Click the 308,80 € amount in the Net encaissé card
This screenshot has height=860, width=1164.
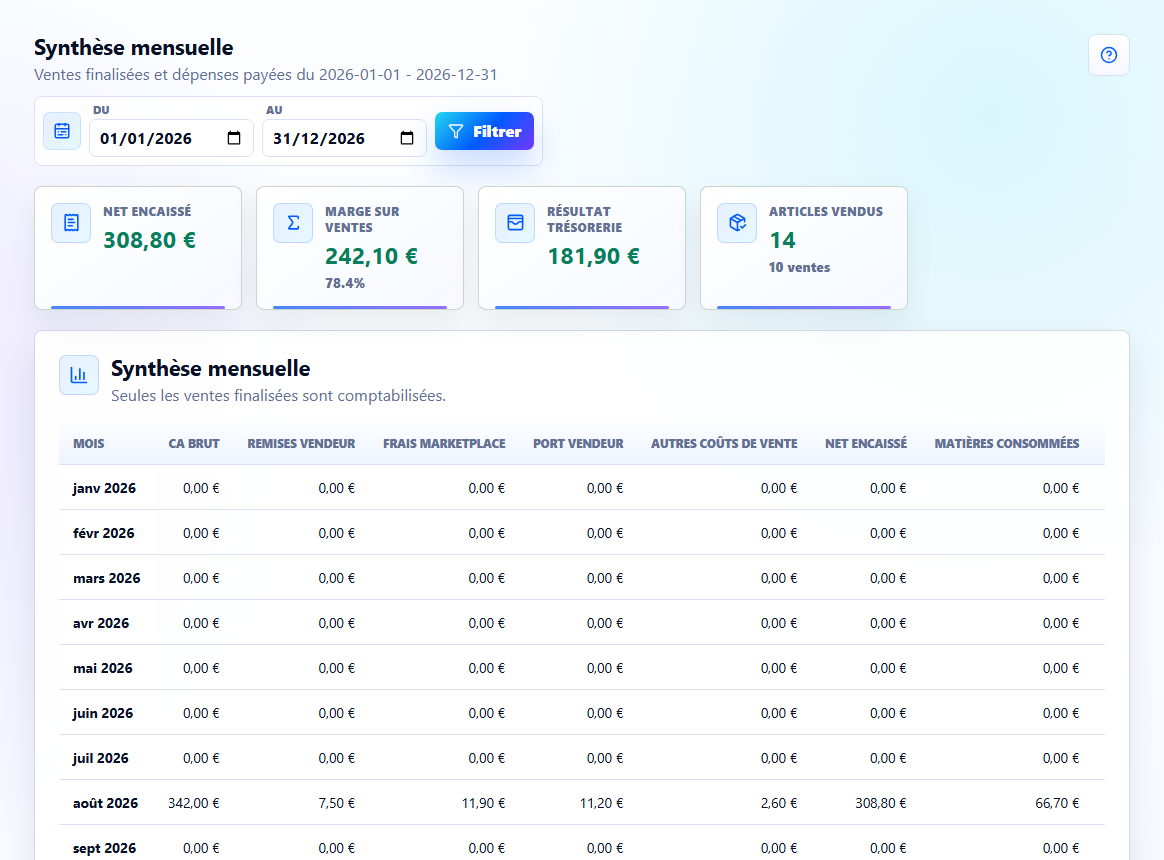(149, 240)
